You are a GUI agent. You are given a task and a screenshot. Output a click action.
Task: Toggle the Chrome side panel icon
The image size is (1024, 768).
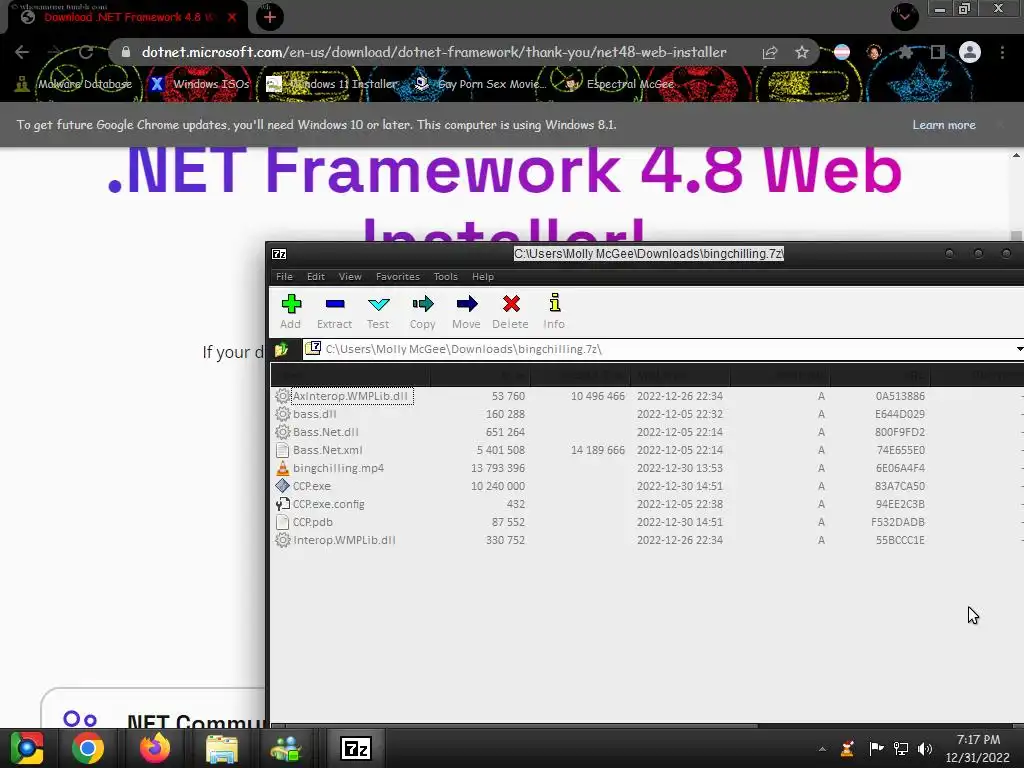pyautogui.click(x=937, y=52)
